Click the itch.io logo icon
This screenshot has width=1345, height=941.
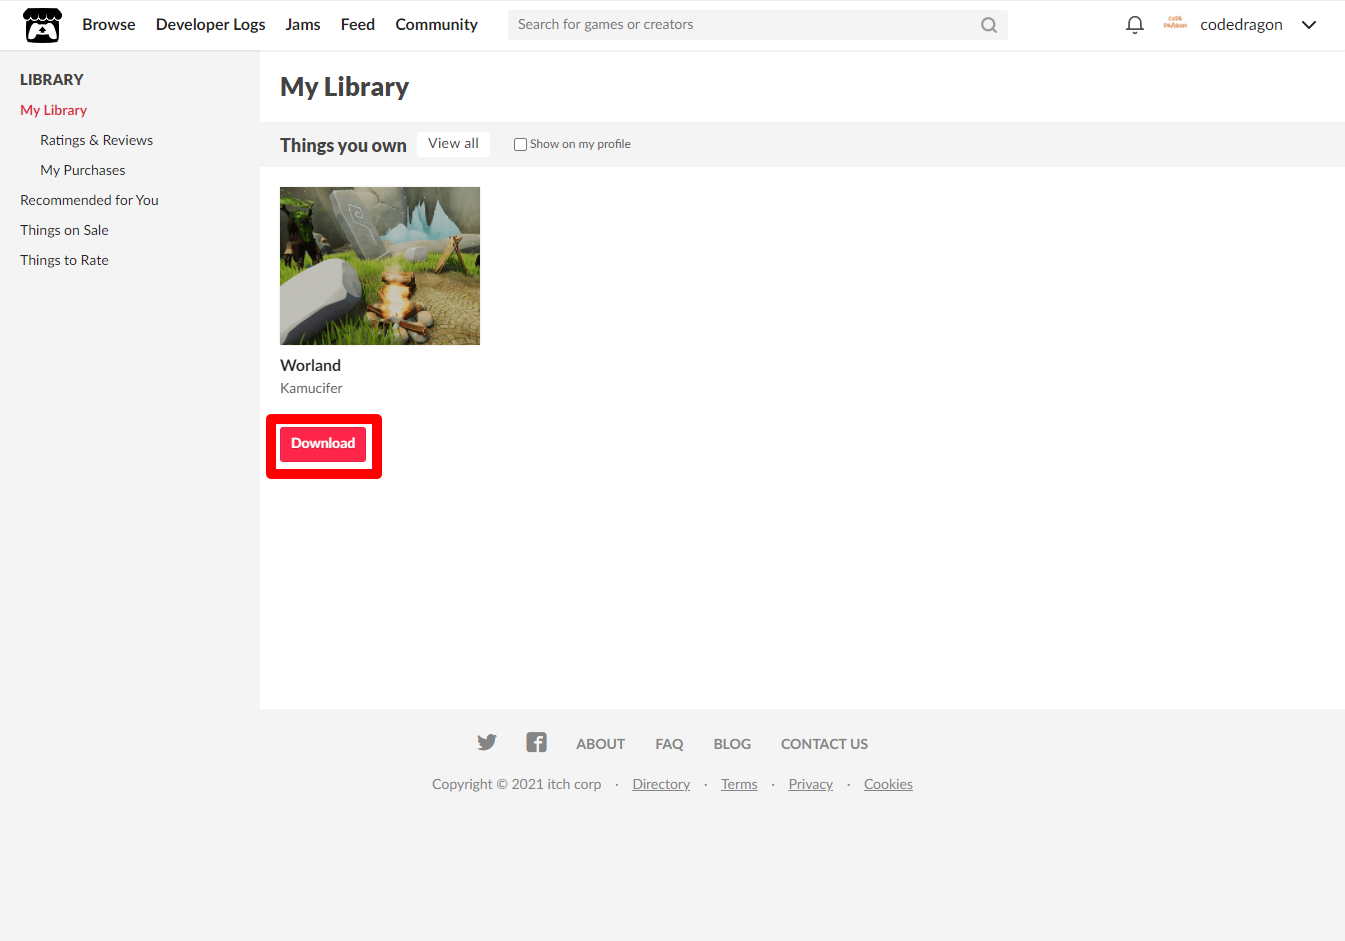click(x=42, y=25)
